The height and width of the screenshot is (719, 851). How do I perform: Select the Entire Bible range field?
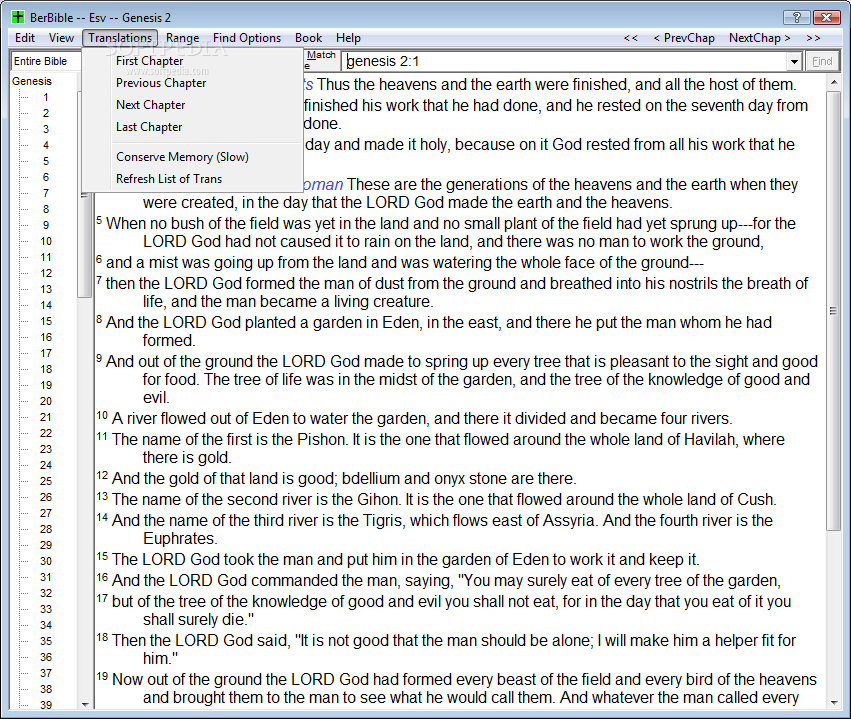[x=46, y=61]
